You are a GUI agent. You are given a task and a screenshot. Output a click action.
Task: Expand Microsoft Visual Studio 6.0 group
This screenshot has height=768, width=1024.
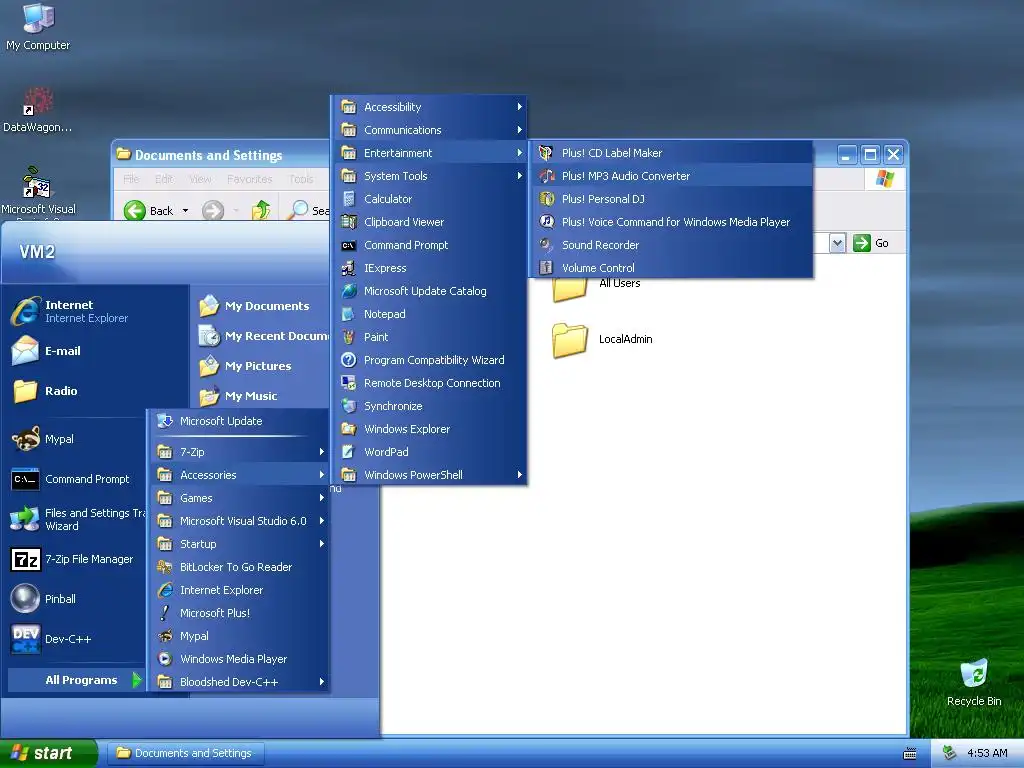[240, 520]
